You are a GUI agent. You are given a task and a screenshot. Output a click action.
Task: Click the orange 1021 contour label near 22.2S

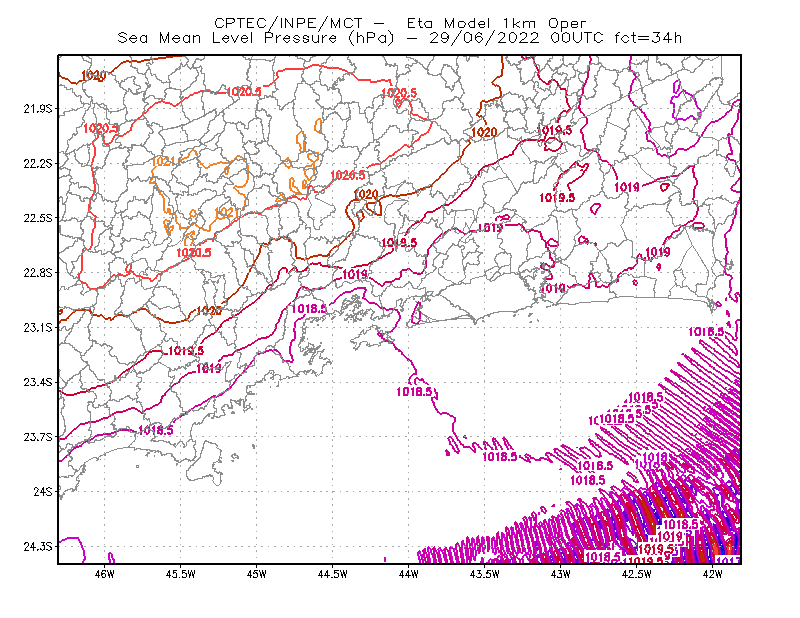click(163, 162)
